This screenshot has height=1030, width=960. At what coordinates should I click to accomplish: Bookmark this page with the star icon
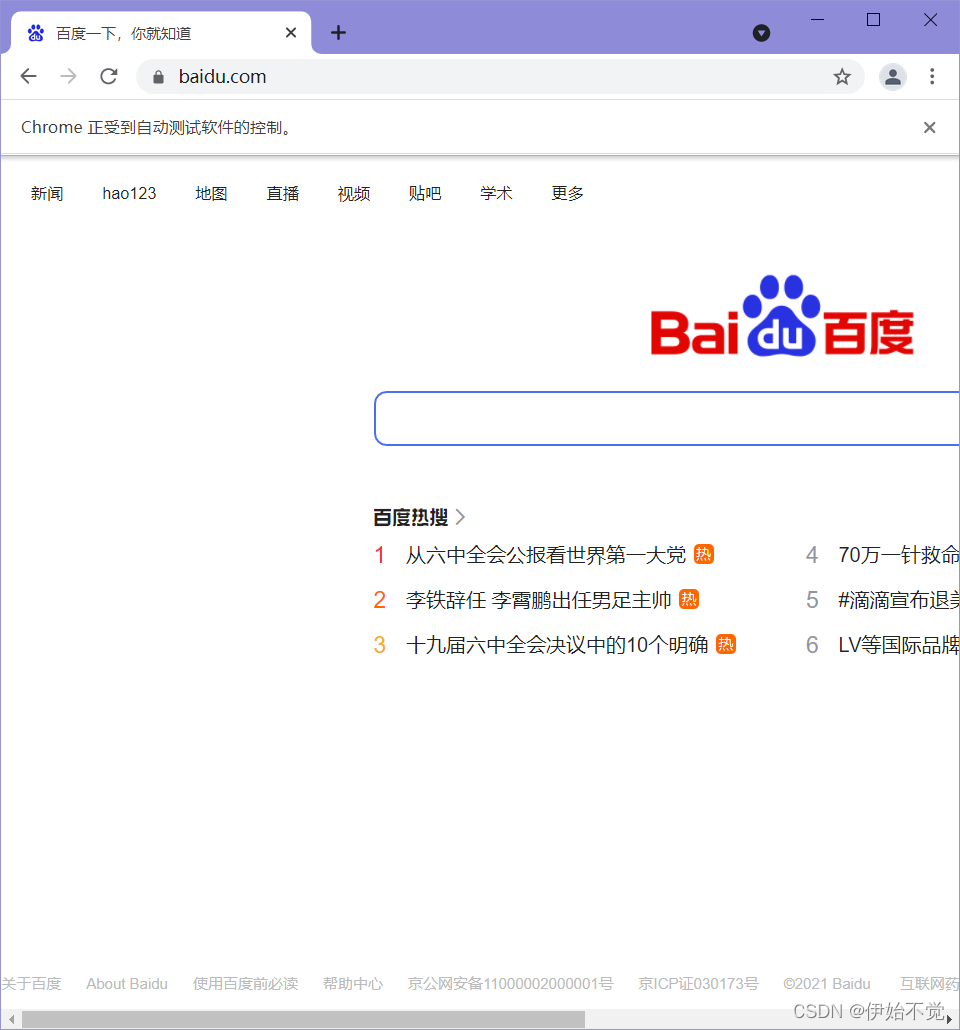(x=842, y=77)
